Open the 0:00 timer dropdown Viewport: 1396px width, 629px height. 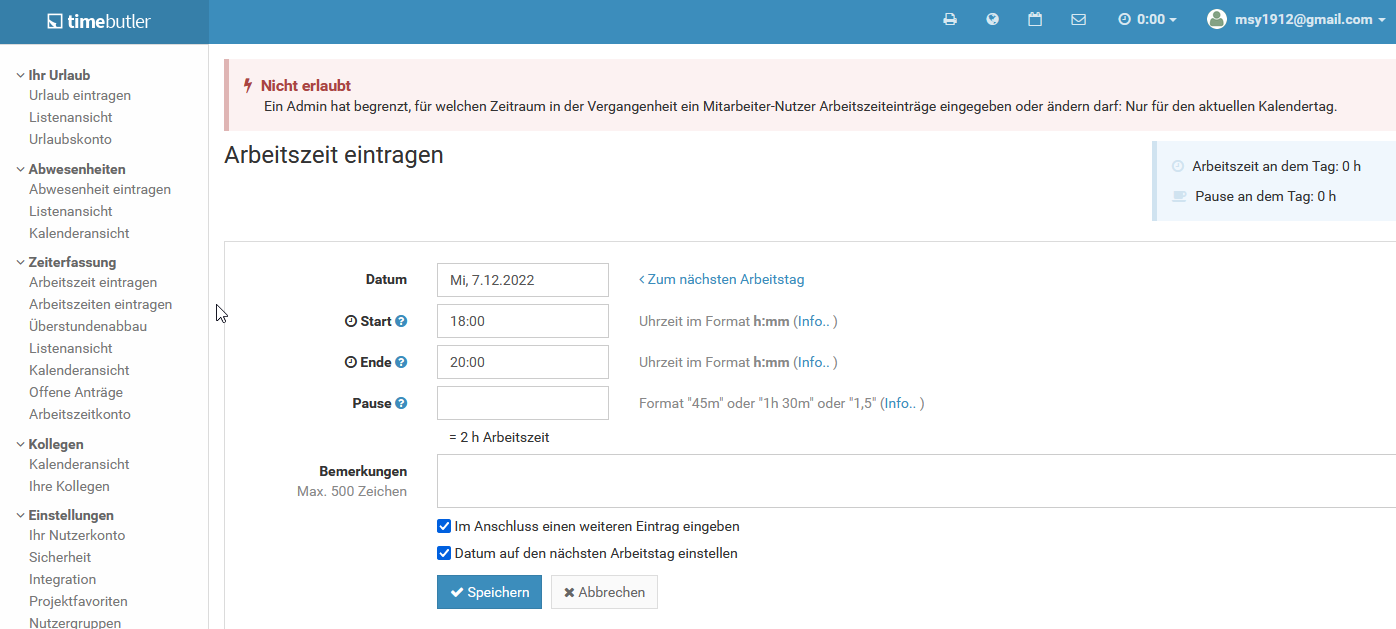1147,19
